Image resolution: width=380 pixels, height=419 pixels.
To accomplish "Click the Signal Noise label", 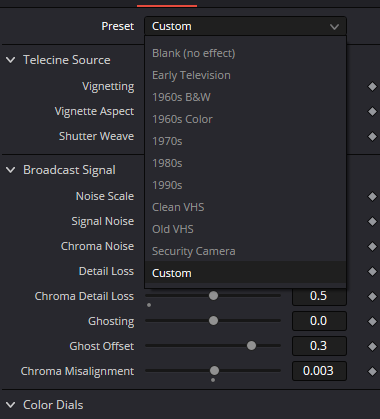I will [x=103, y=222].
